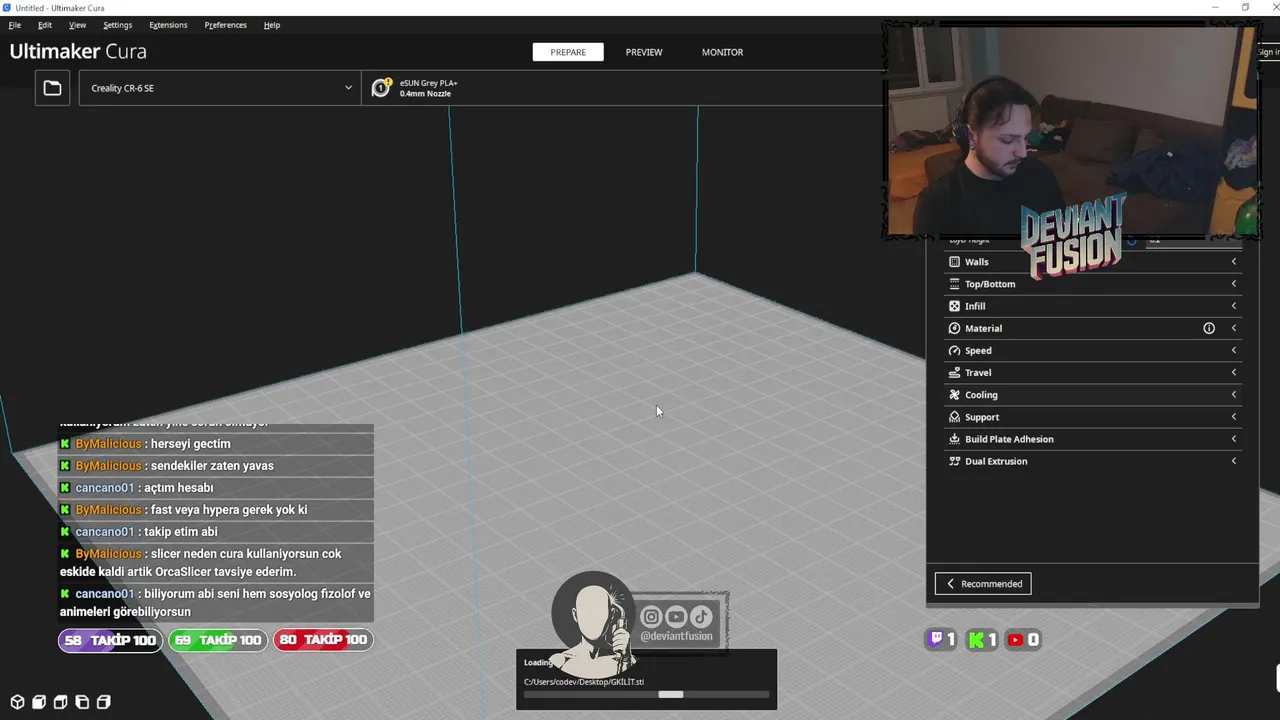This screenshot has width=1280, height=720.
Task: Switch to top view cube icon
Action: (x=60, y=702)
